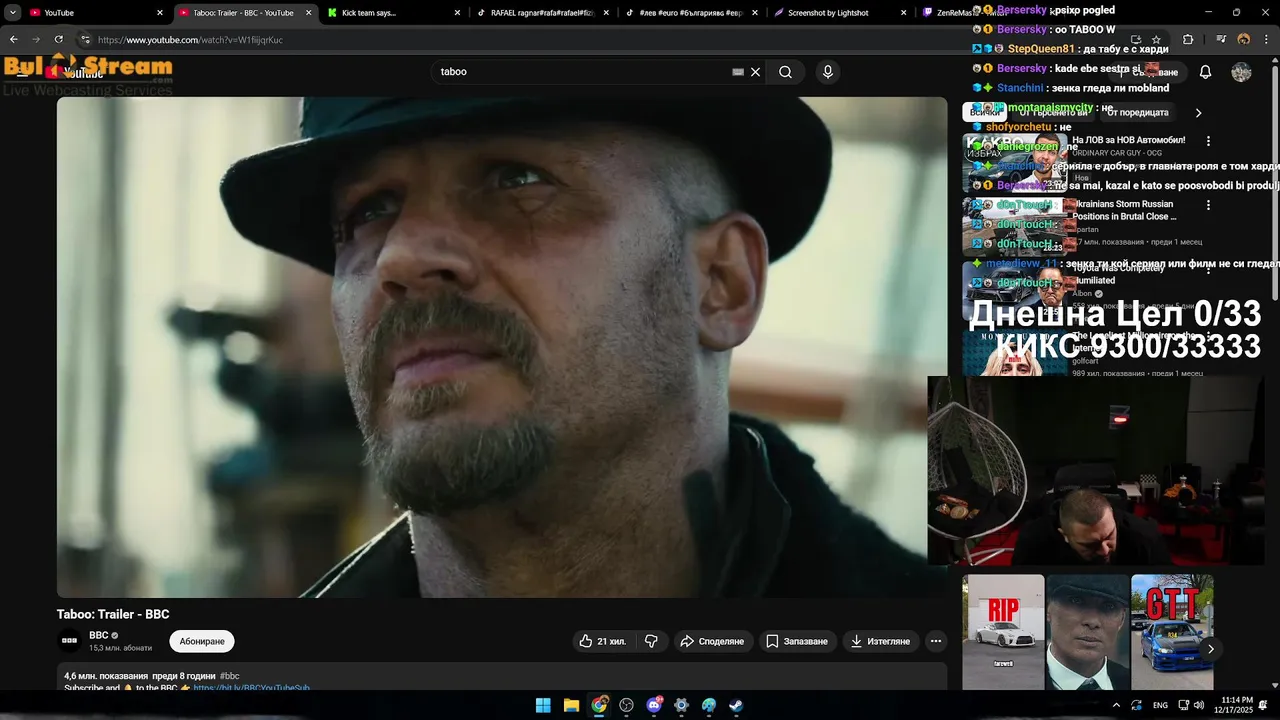The image size is (1280, 720).
Task: Switch to the Kick team says tab
Action: [393, 13]
